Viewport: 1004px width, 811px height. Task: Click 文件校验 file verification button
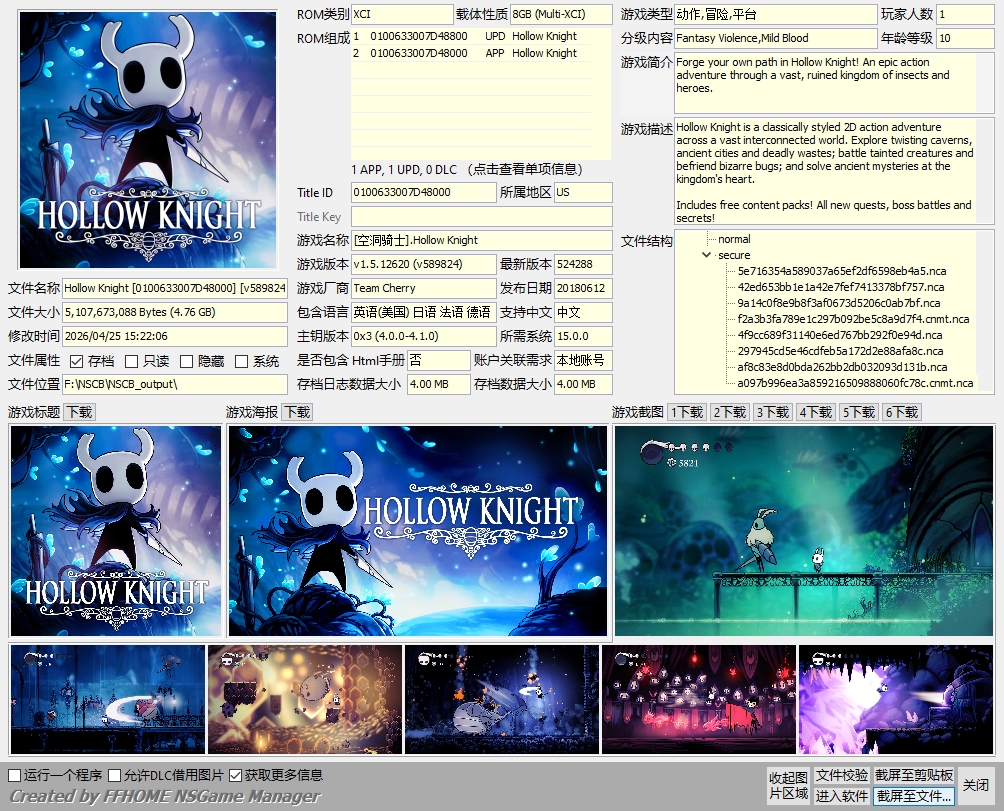click(x=841, y=776)
